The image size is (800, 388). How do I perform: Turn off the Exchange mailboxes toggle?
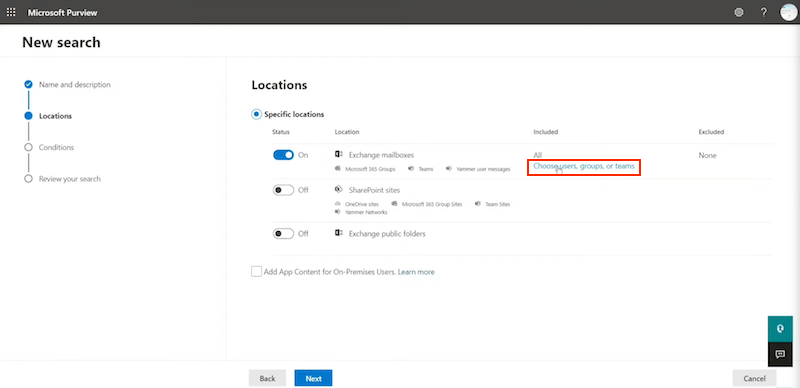click(284, 155)
